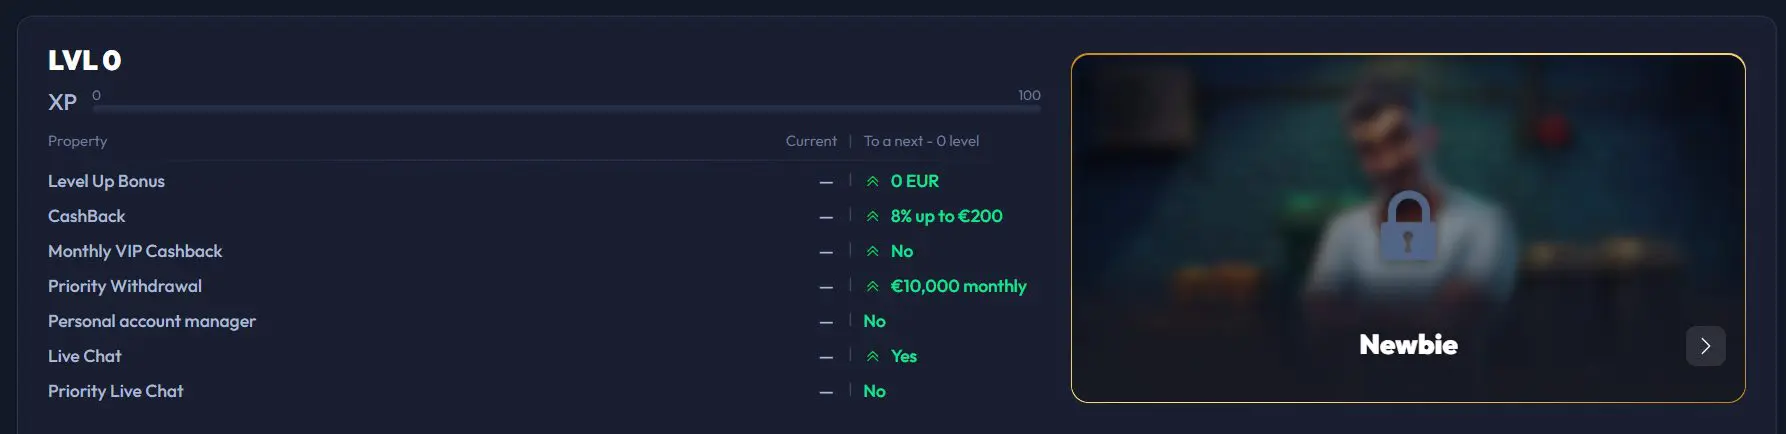Select the CashBack property label
This screenshot has height=434, width=1786.
click(87, 216)
